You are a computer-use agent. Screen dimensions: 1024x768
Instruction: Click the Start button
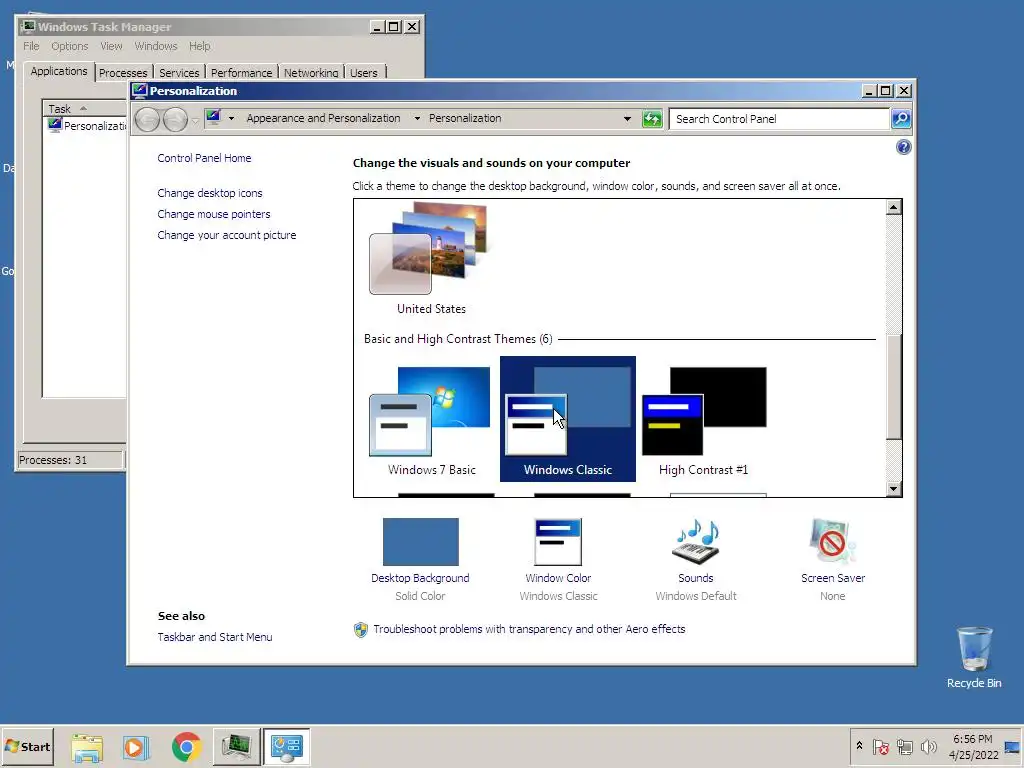(x=27, y=746)
